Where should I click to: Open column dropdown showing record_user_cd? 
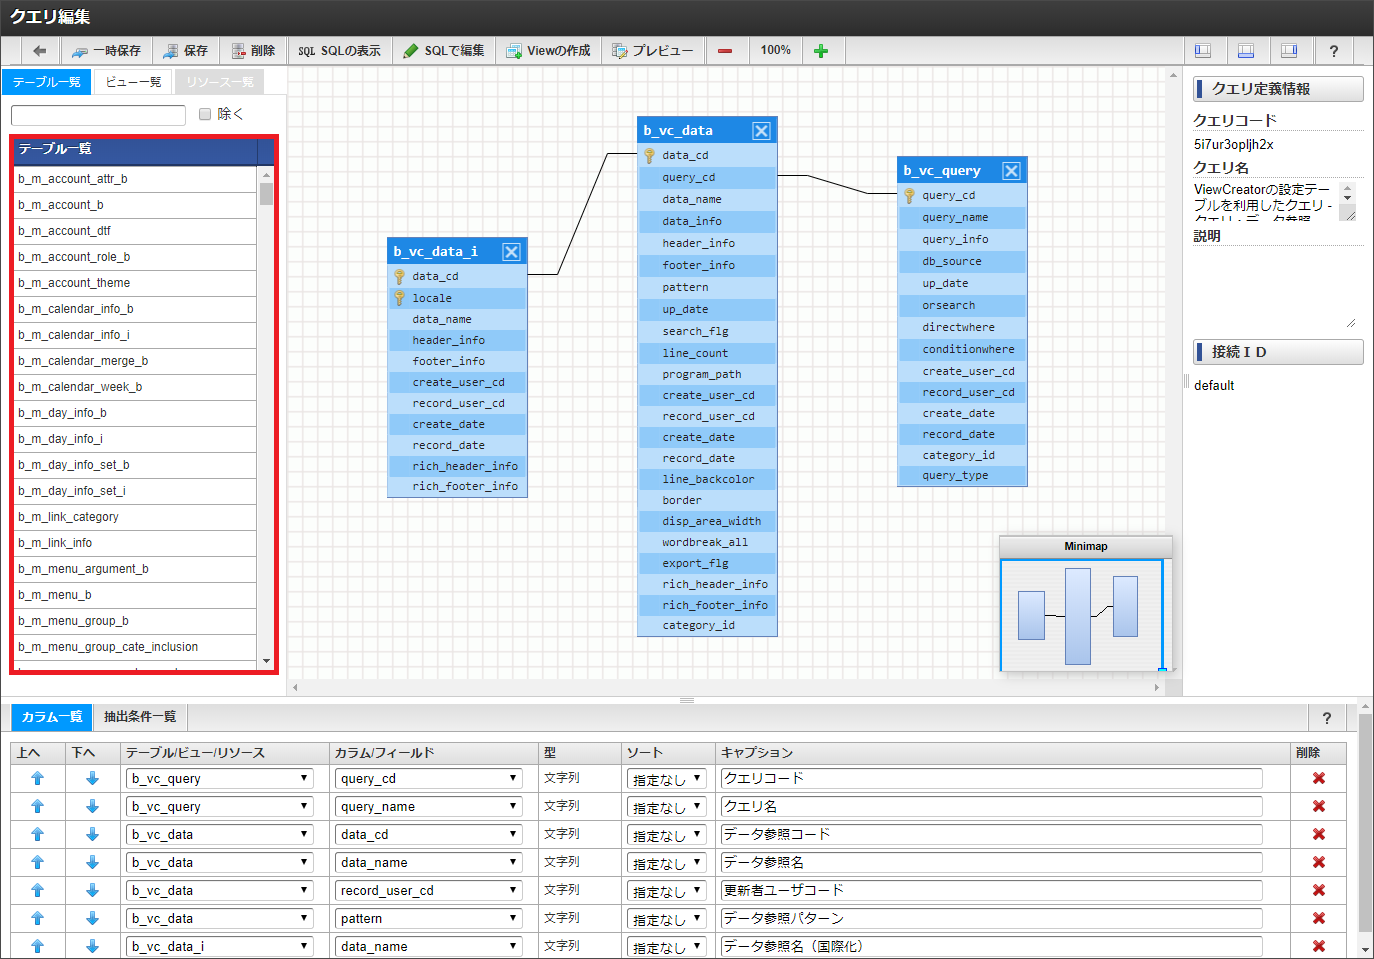429,891
